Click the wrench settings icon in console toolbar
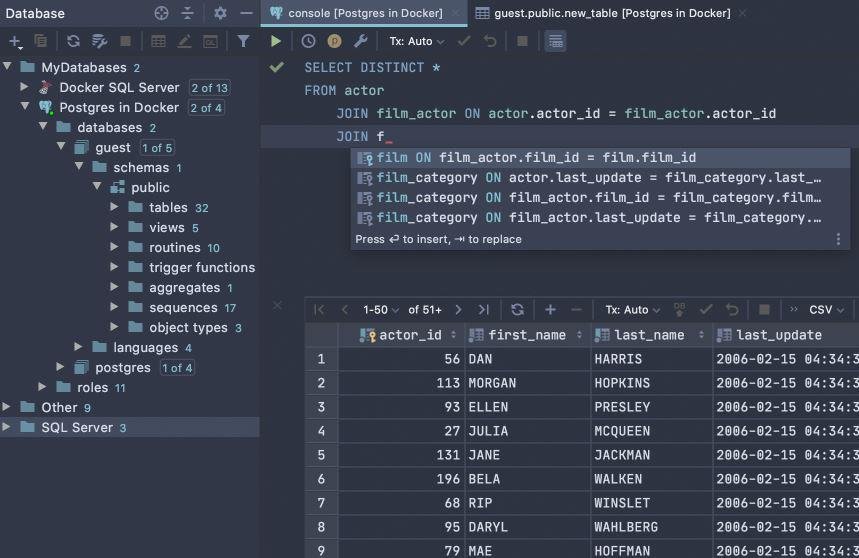 click(361, 41)
